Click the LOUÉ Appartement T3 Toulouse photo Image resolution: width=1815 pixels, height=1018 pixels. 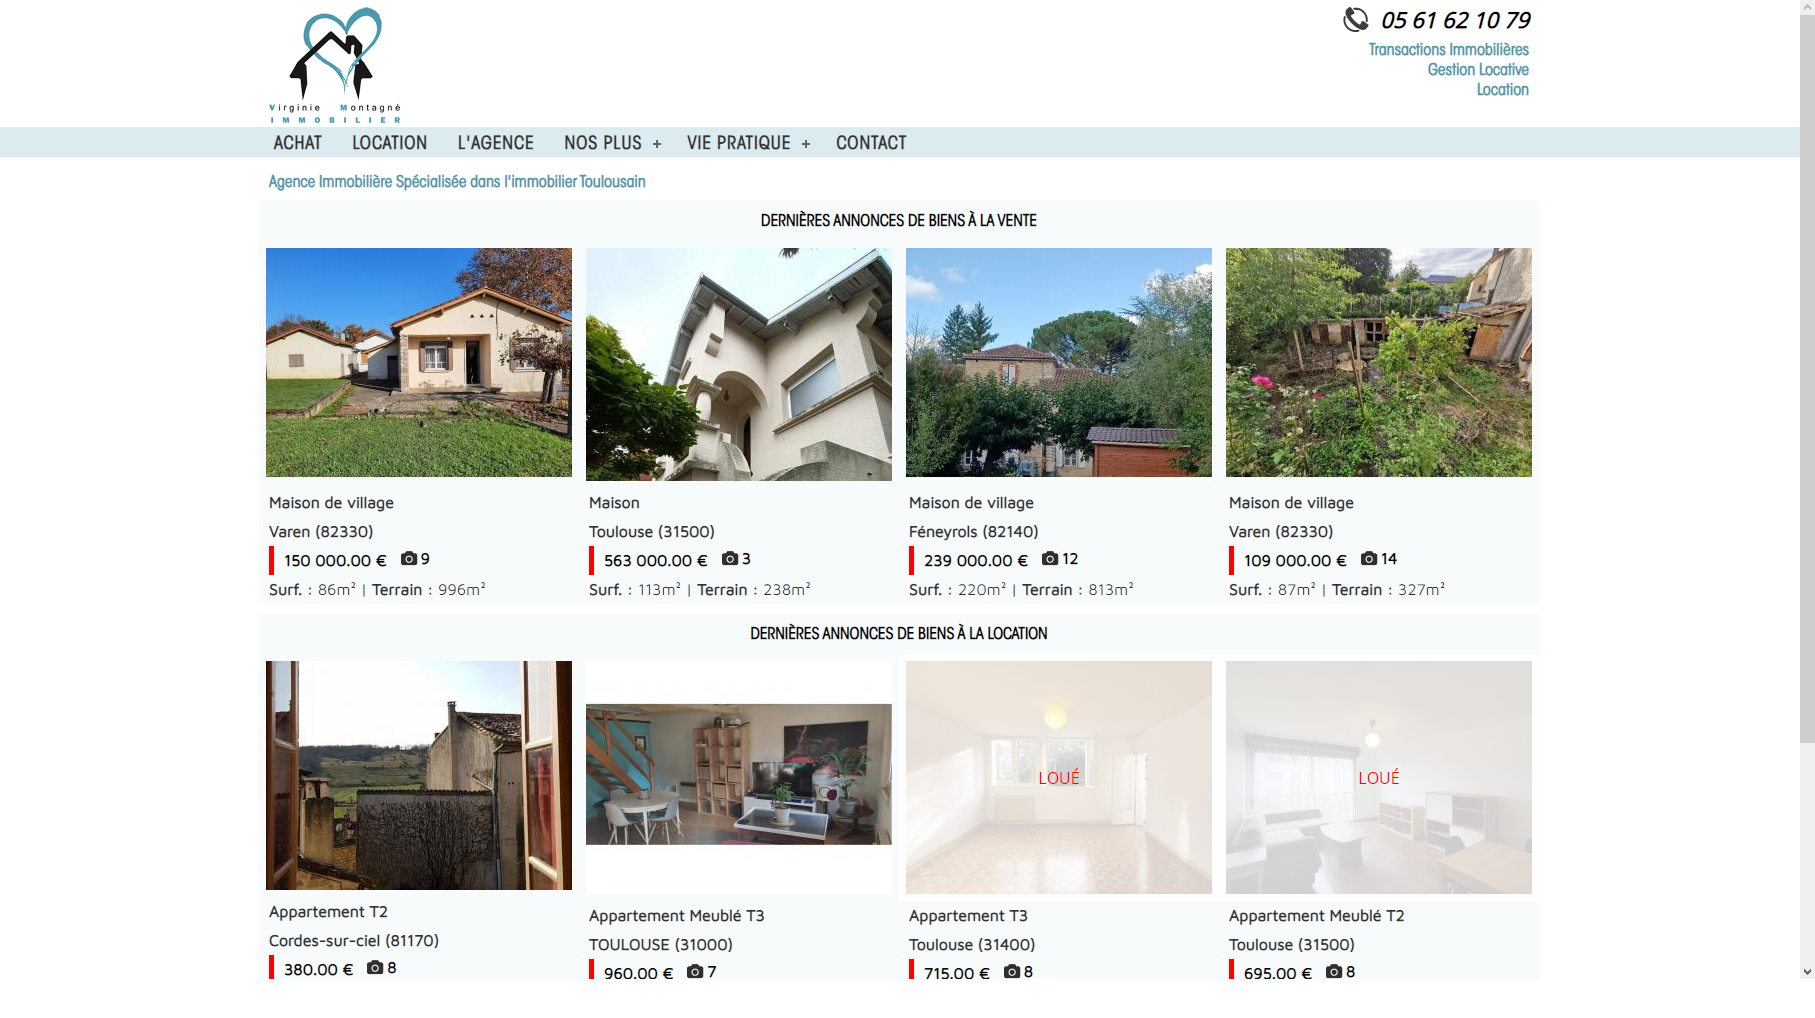tap(1058, 777)
